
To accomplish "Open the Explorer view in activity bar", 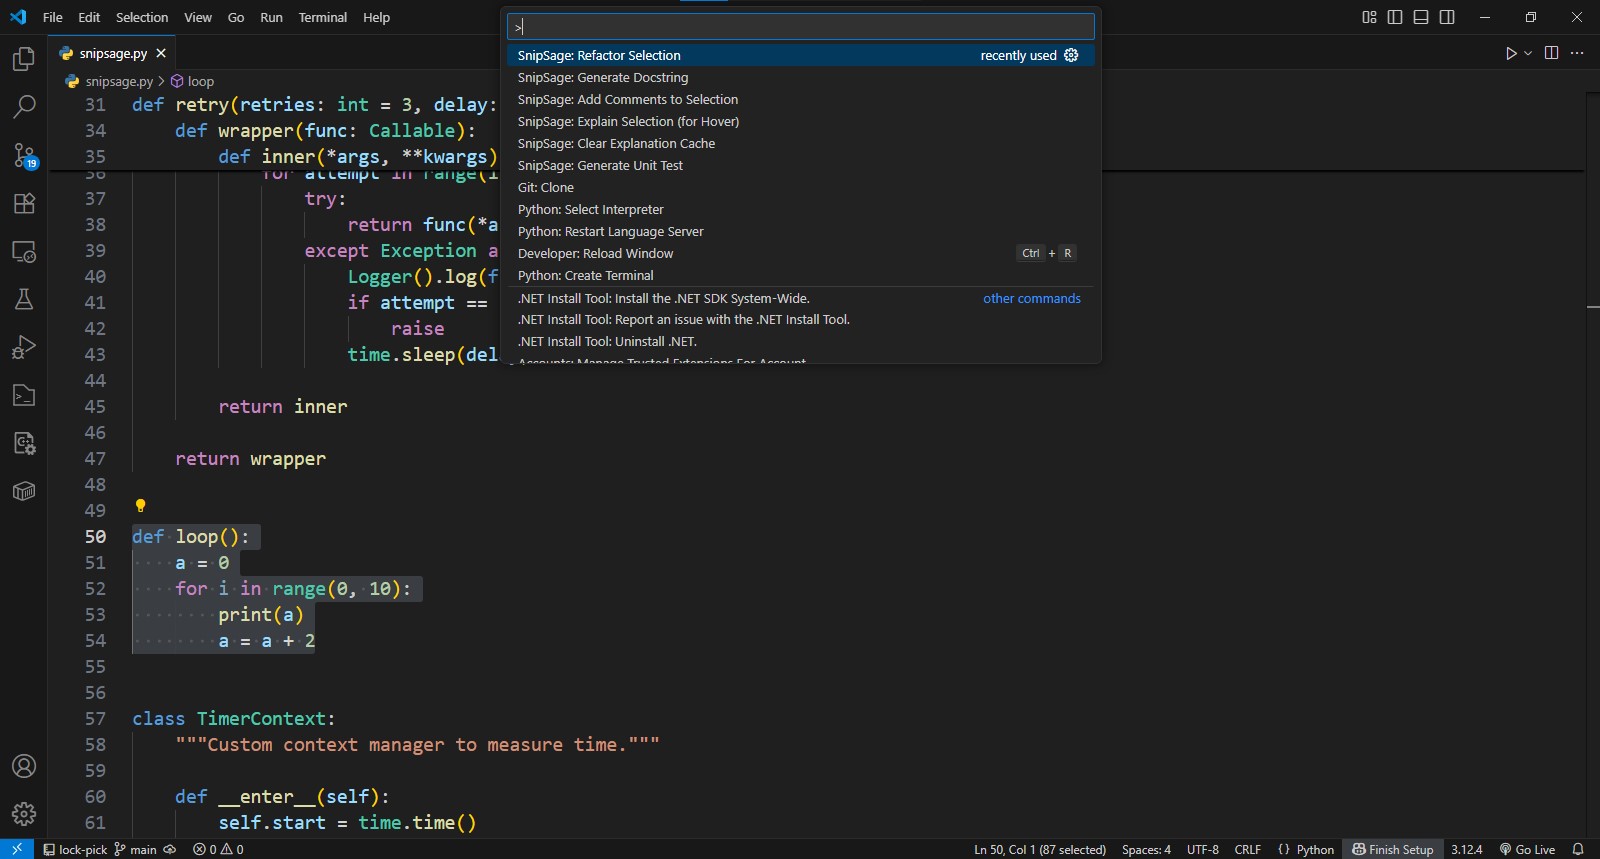I will [24, 59].
